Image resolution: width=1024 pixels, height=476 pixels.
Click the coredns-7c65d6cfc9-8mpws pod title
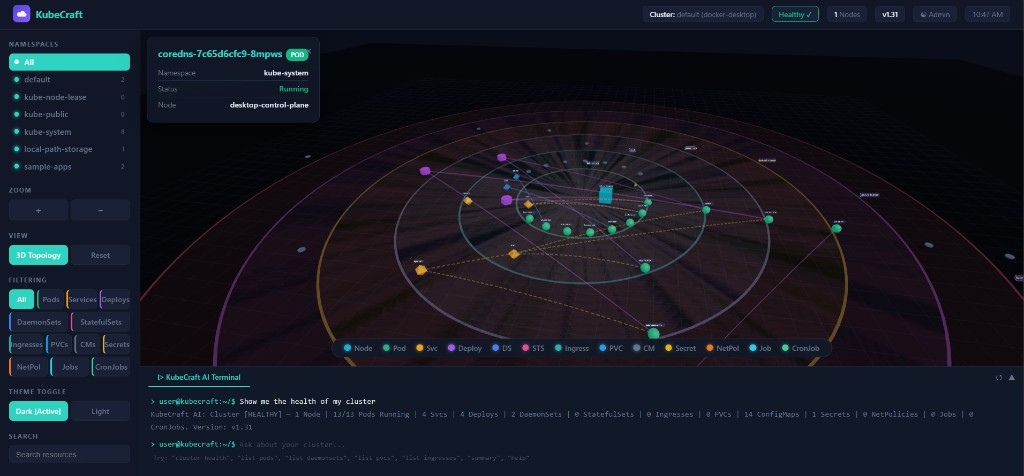point(220,54)
